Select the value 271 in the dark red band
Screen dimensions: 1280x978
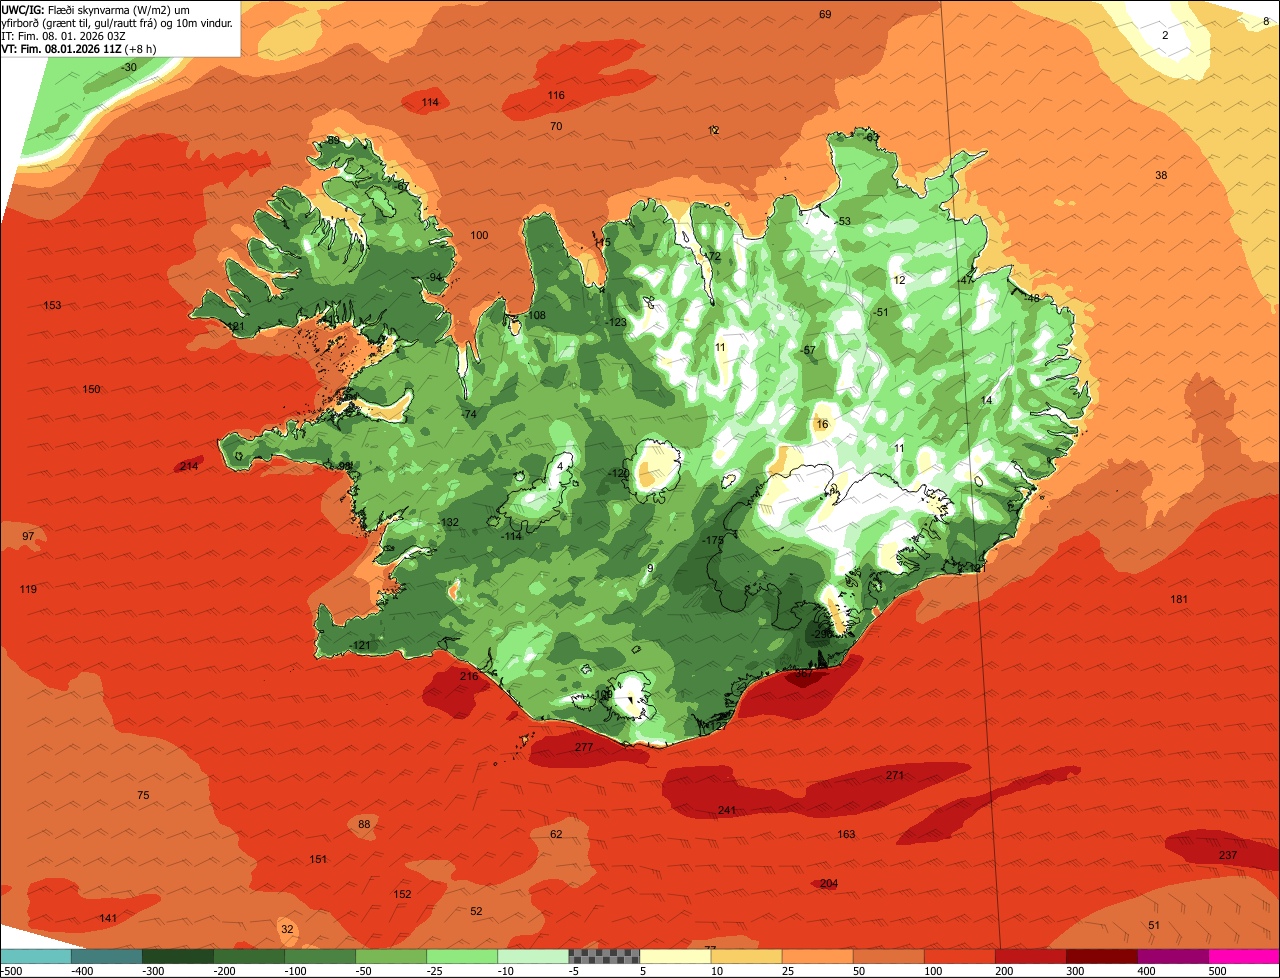click(x=895, y=776)
